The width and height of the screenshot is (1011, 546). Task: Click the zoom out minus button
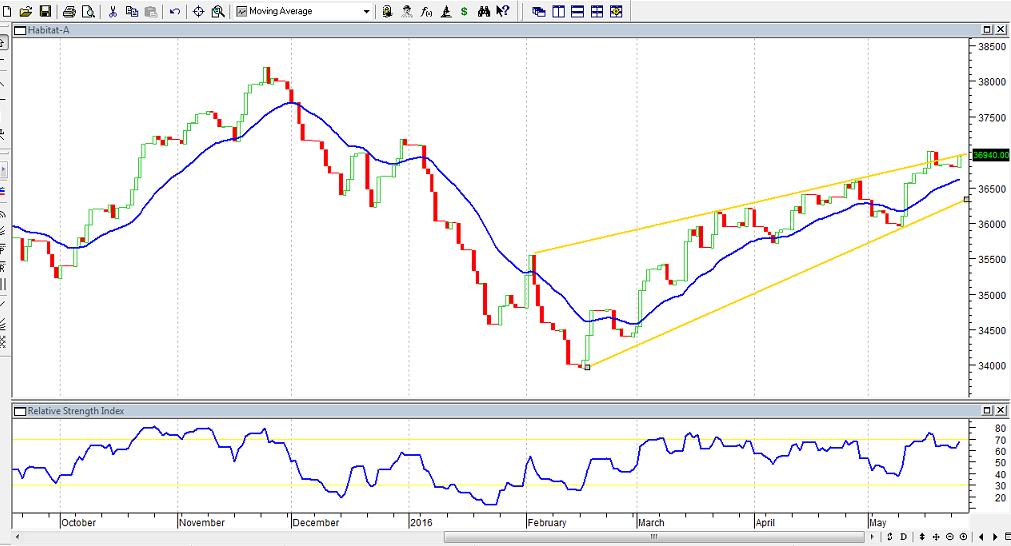click(x=949, y=537)
